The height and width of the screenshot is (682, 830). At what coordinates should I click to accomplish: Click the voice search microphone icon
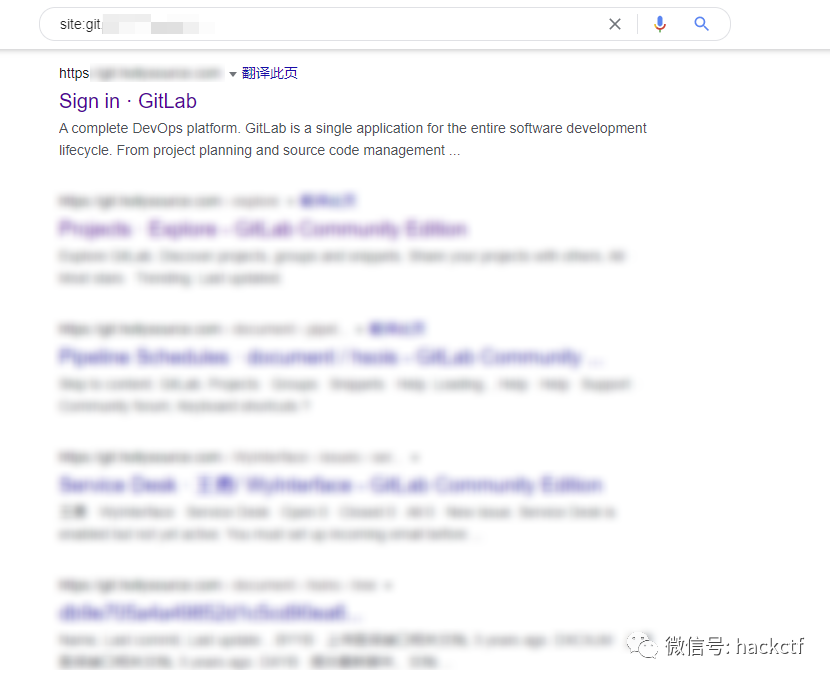pos(660,24)
